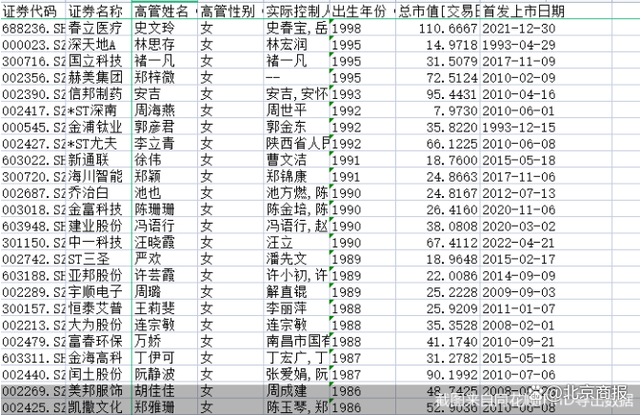Viewport: 640px width, 415px height.
Task: Select the value cell 72.5124
Action: coord(438,78)
